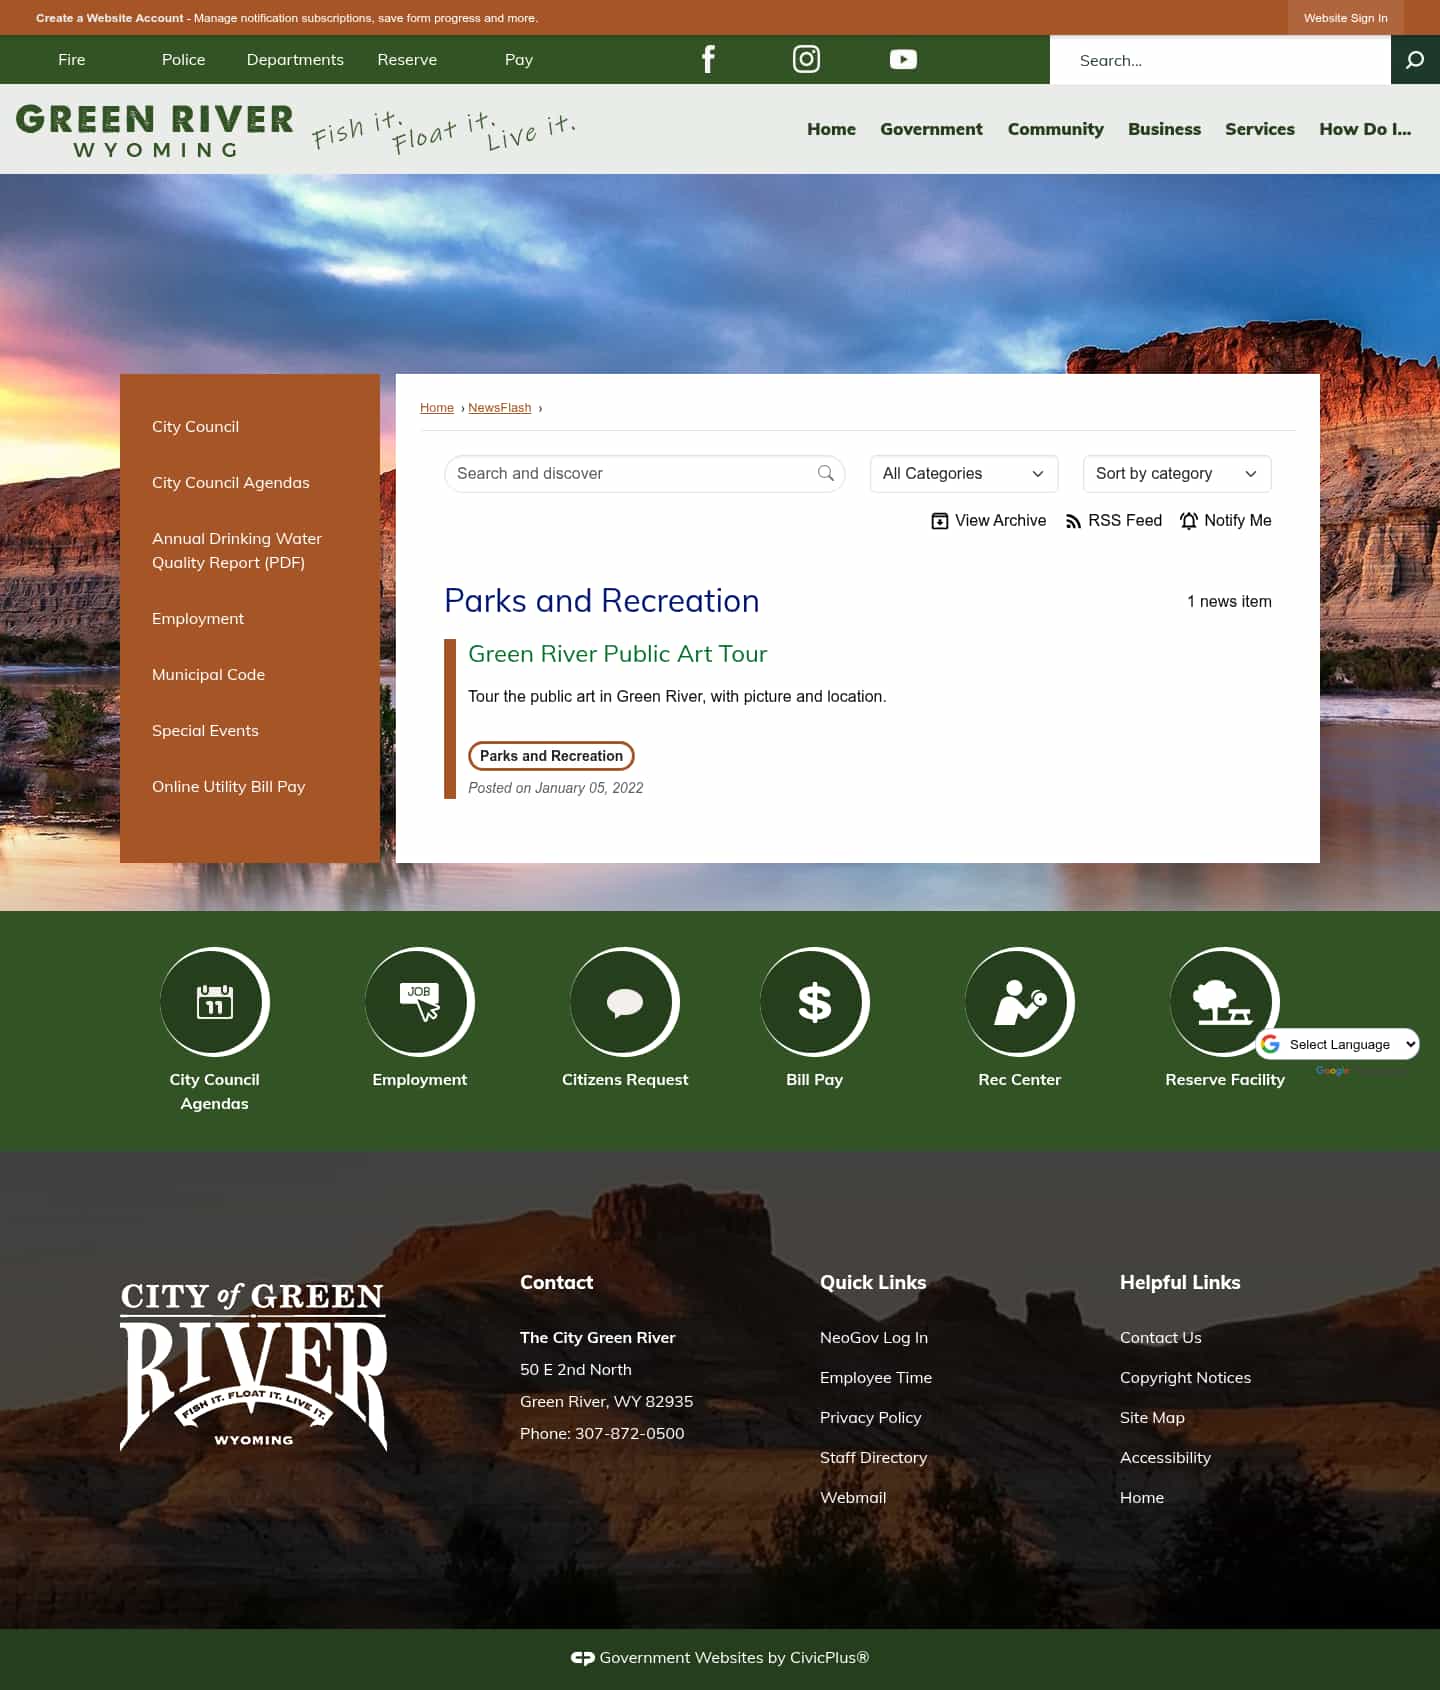Click the Employment job cursor icon
The height and width of the screenshot is (1690, 1440).
(419, 1002)
